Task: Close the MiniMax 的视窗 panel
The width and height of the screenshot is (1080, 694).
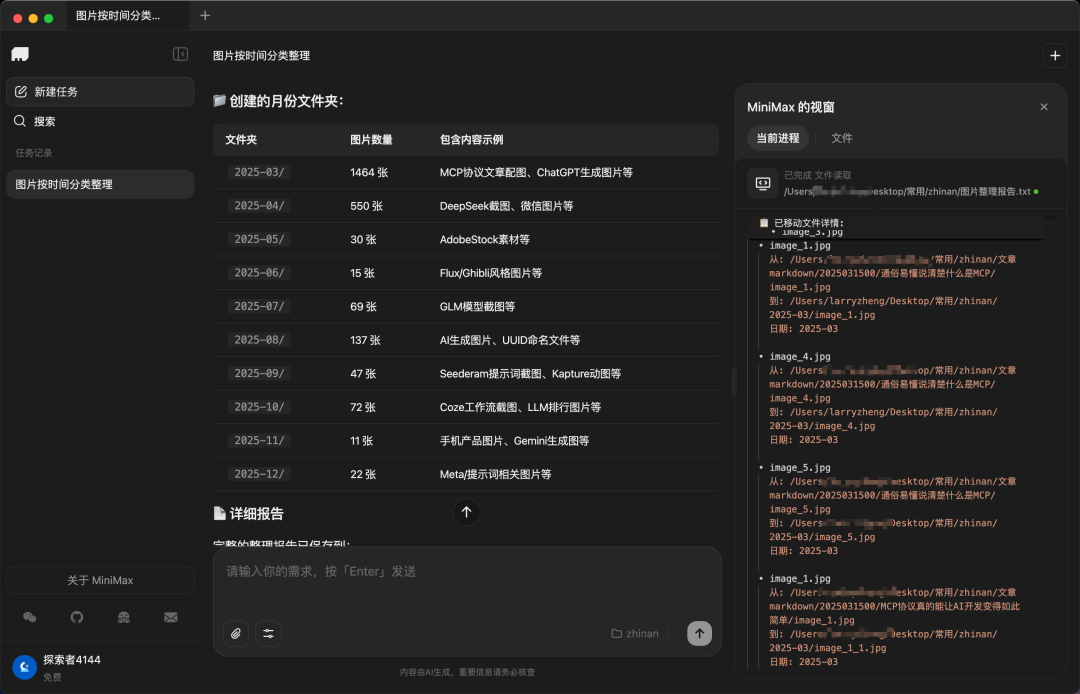Action: pyautogui.click(x=1044, y=106)
